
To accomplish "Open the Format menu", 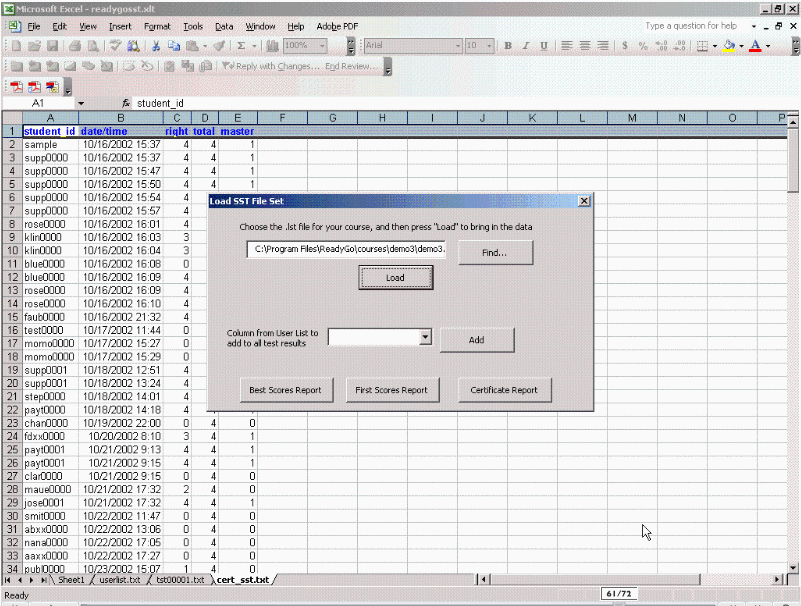I will (x=157, y=27).
